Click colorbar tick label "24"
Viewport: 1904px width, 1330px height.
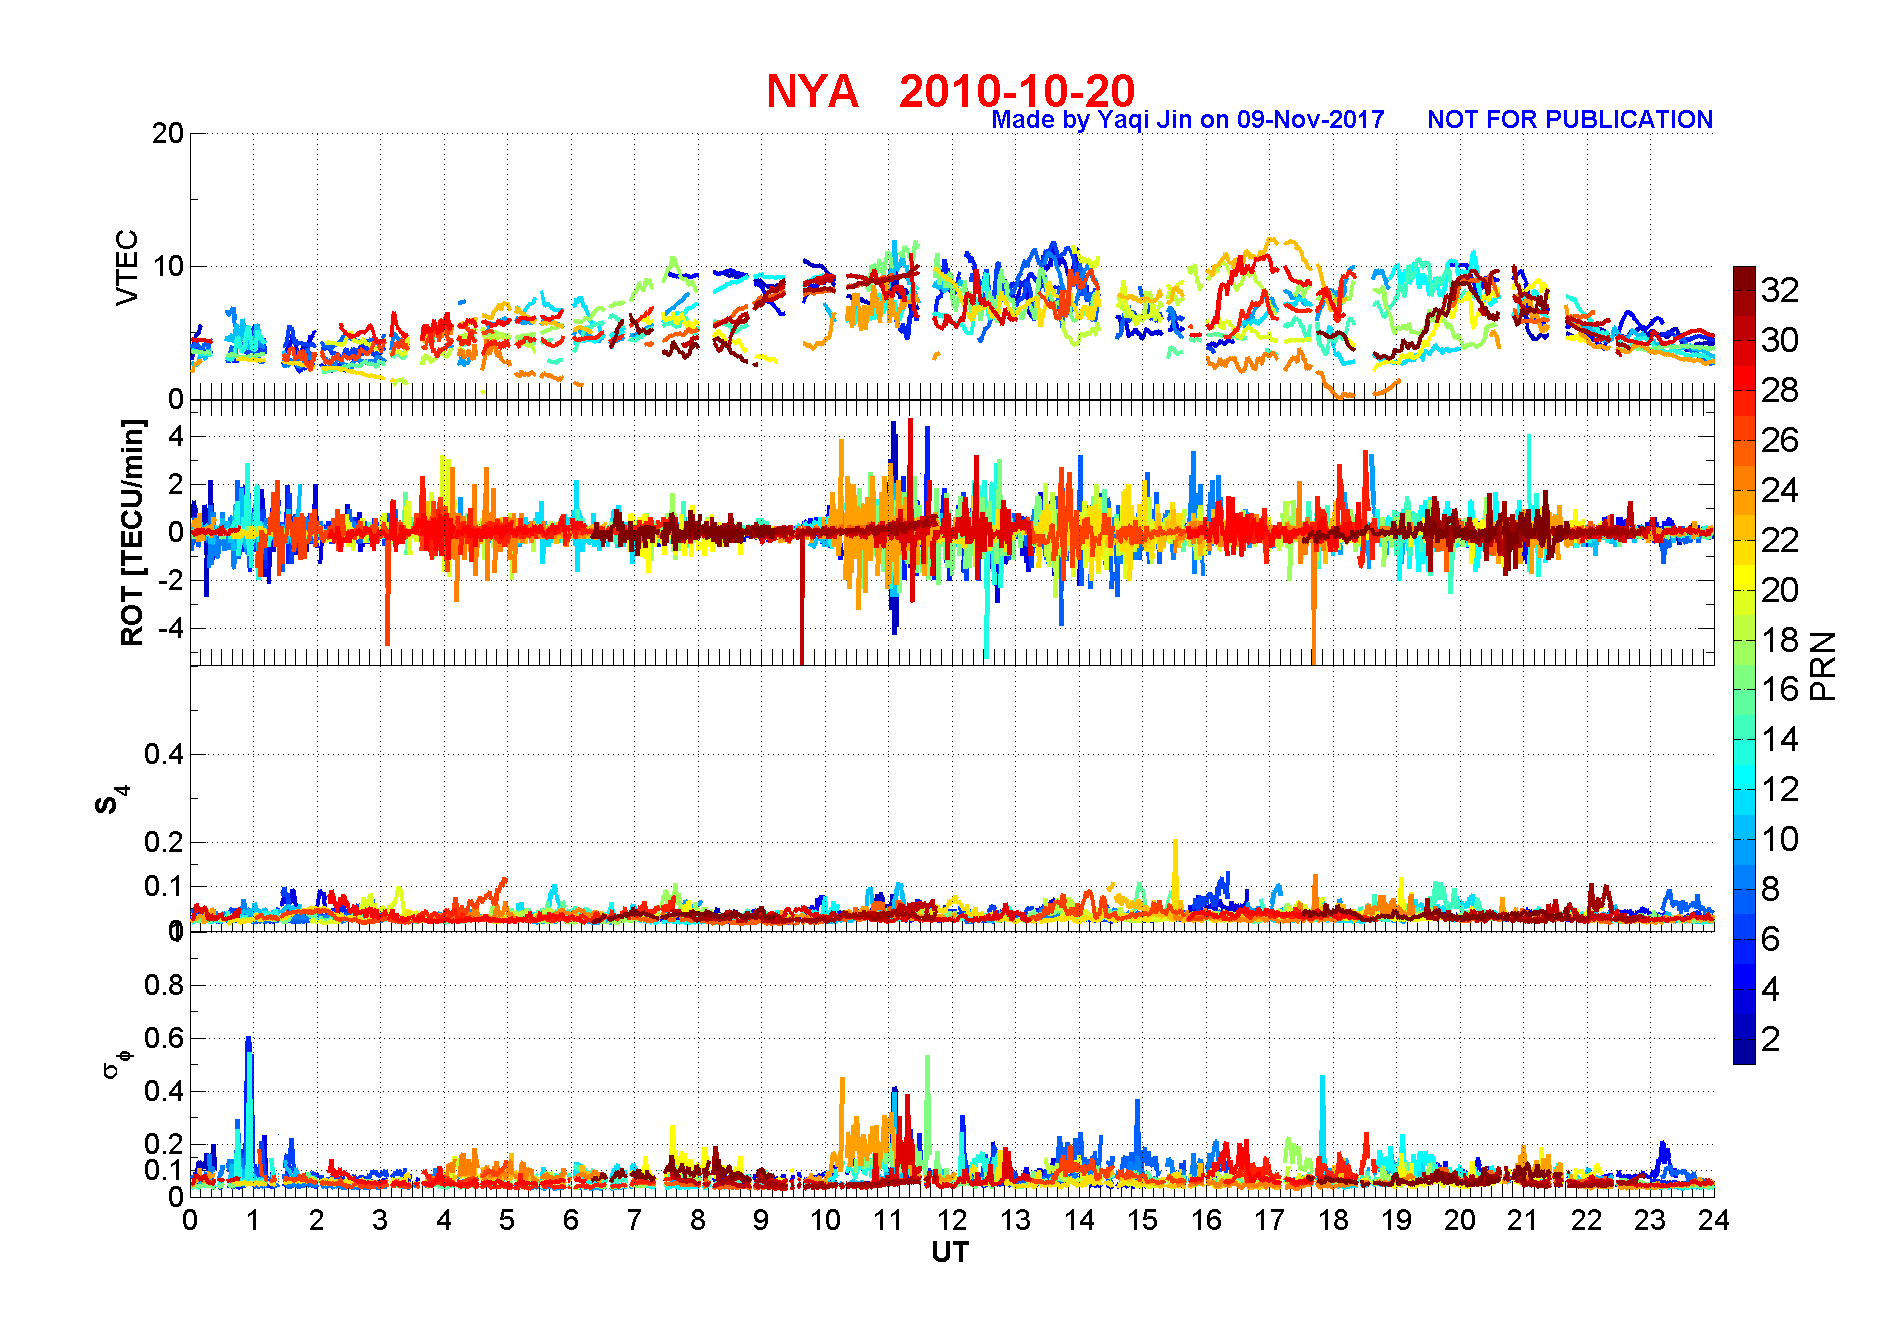[1780, 490]
